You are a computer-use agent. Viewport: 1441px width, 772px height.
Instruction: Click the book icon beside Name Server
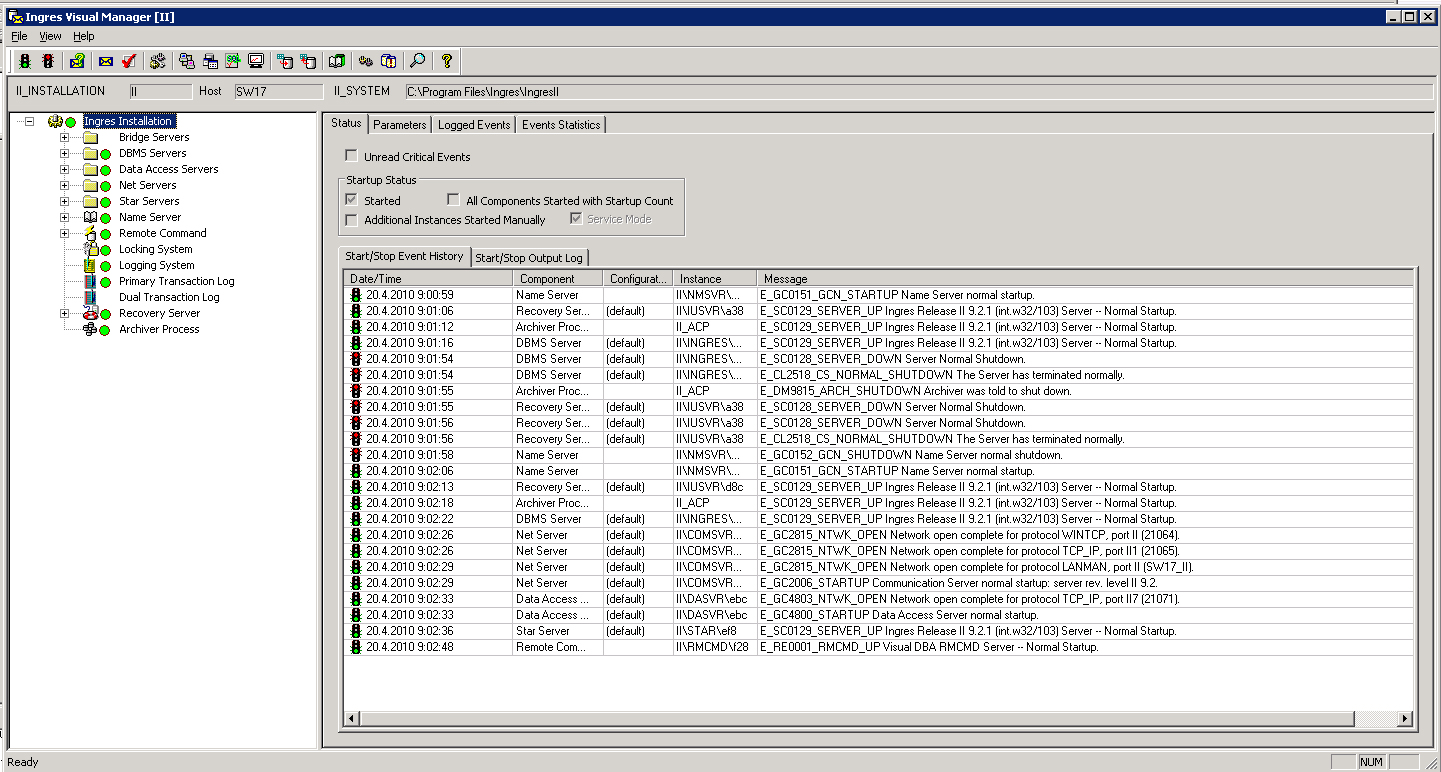(90, 217)
